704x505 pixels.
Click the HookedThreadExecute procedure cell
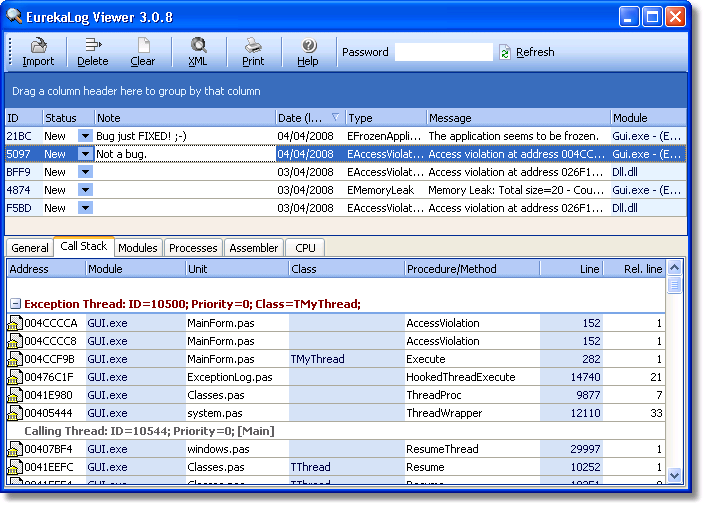(x=472, y=377)
